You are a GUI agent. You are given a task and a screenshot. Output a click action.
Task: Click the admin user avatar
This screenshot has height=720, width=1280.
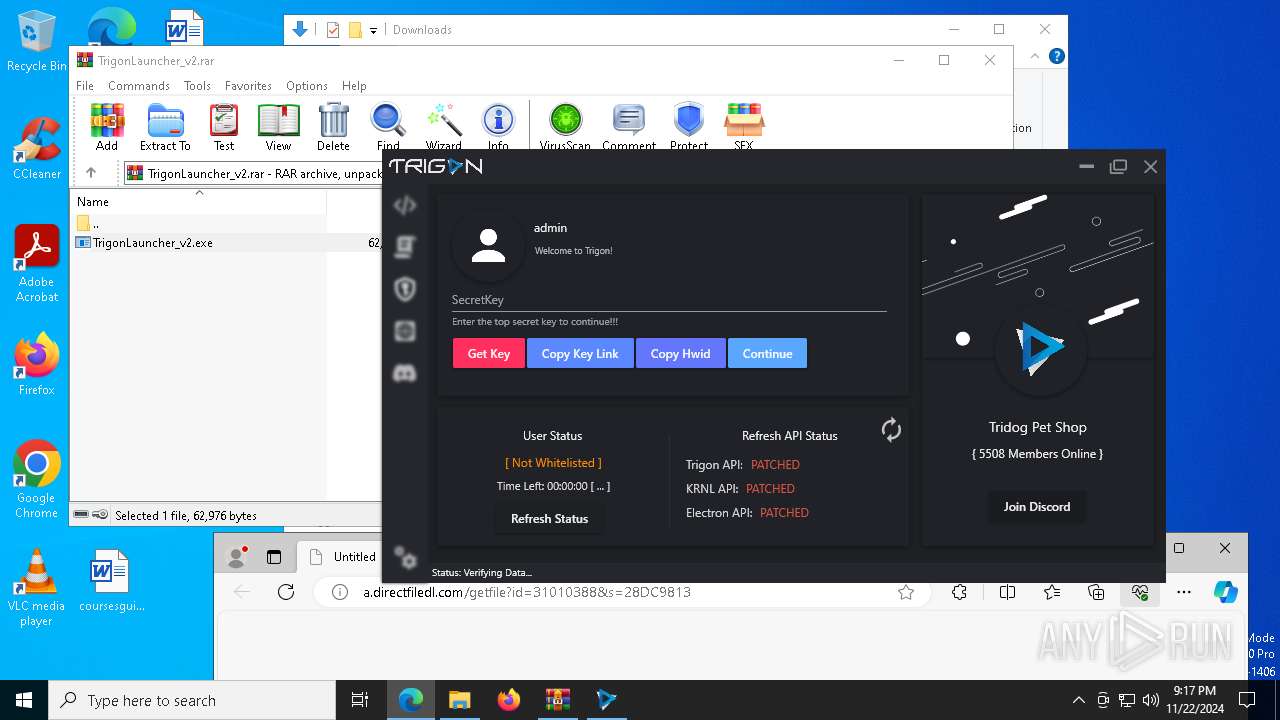[488, 245]
